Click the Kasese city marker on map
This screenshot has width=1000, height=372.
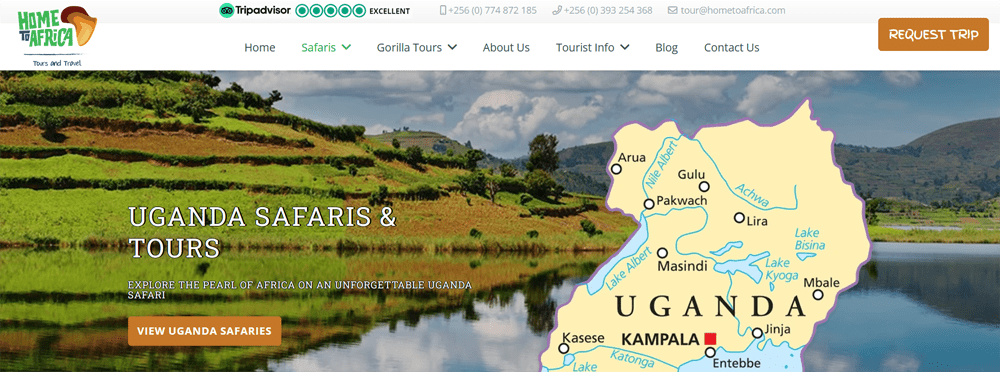tap(564, 348)
